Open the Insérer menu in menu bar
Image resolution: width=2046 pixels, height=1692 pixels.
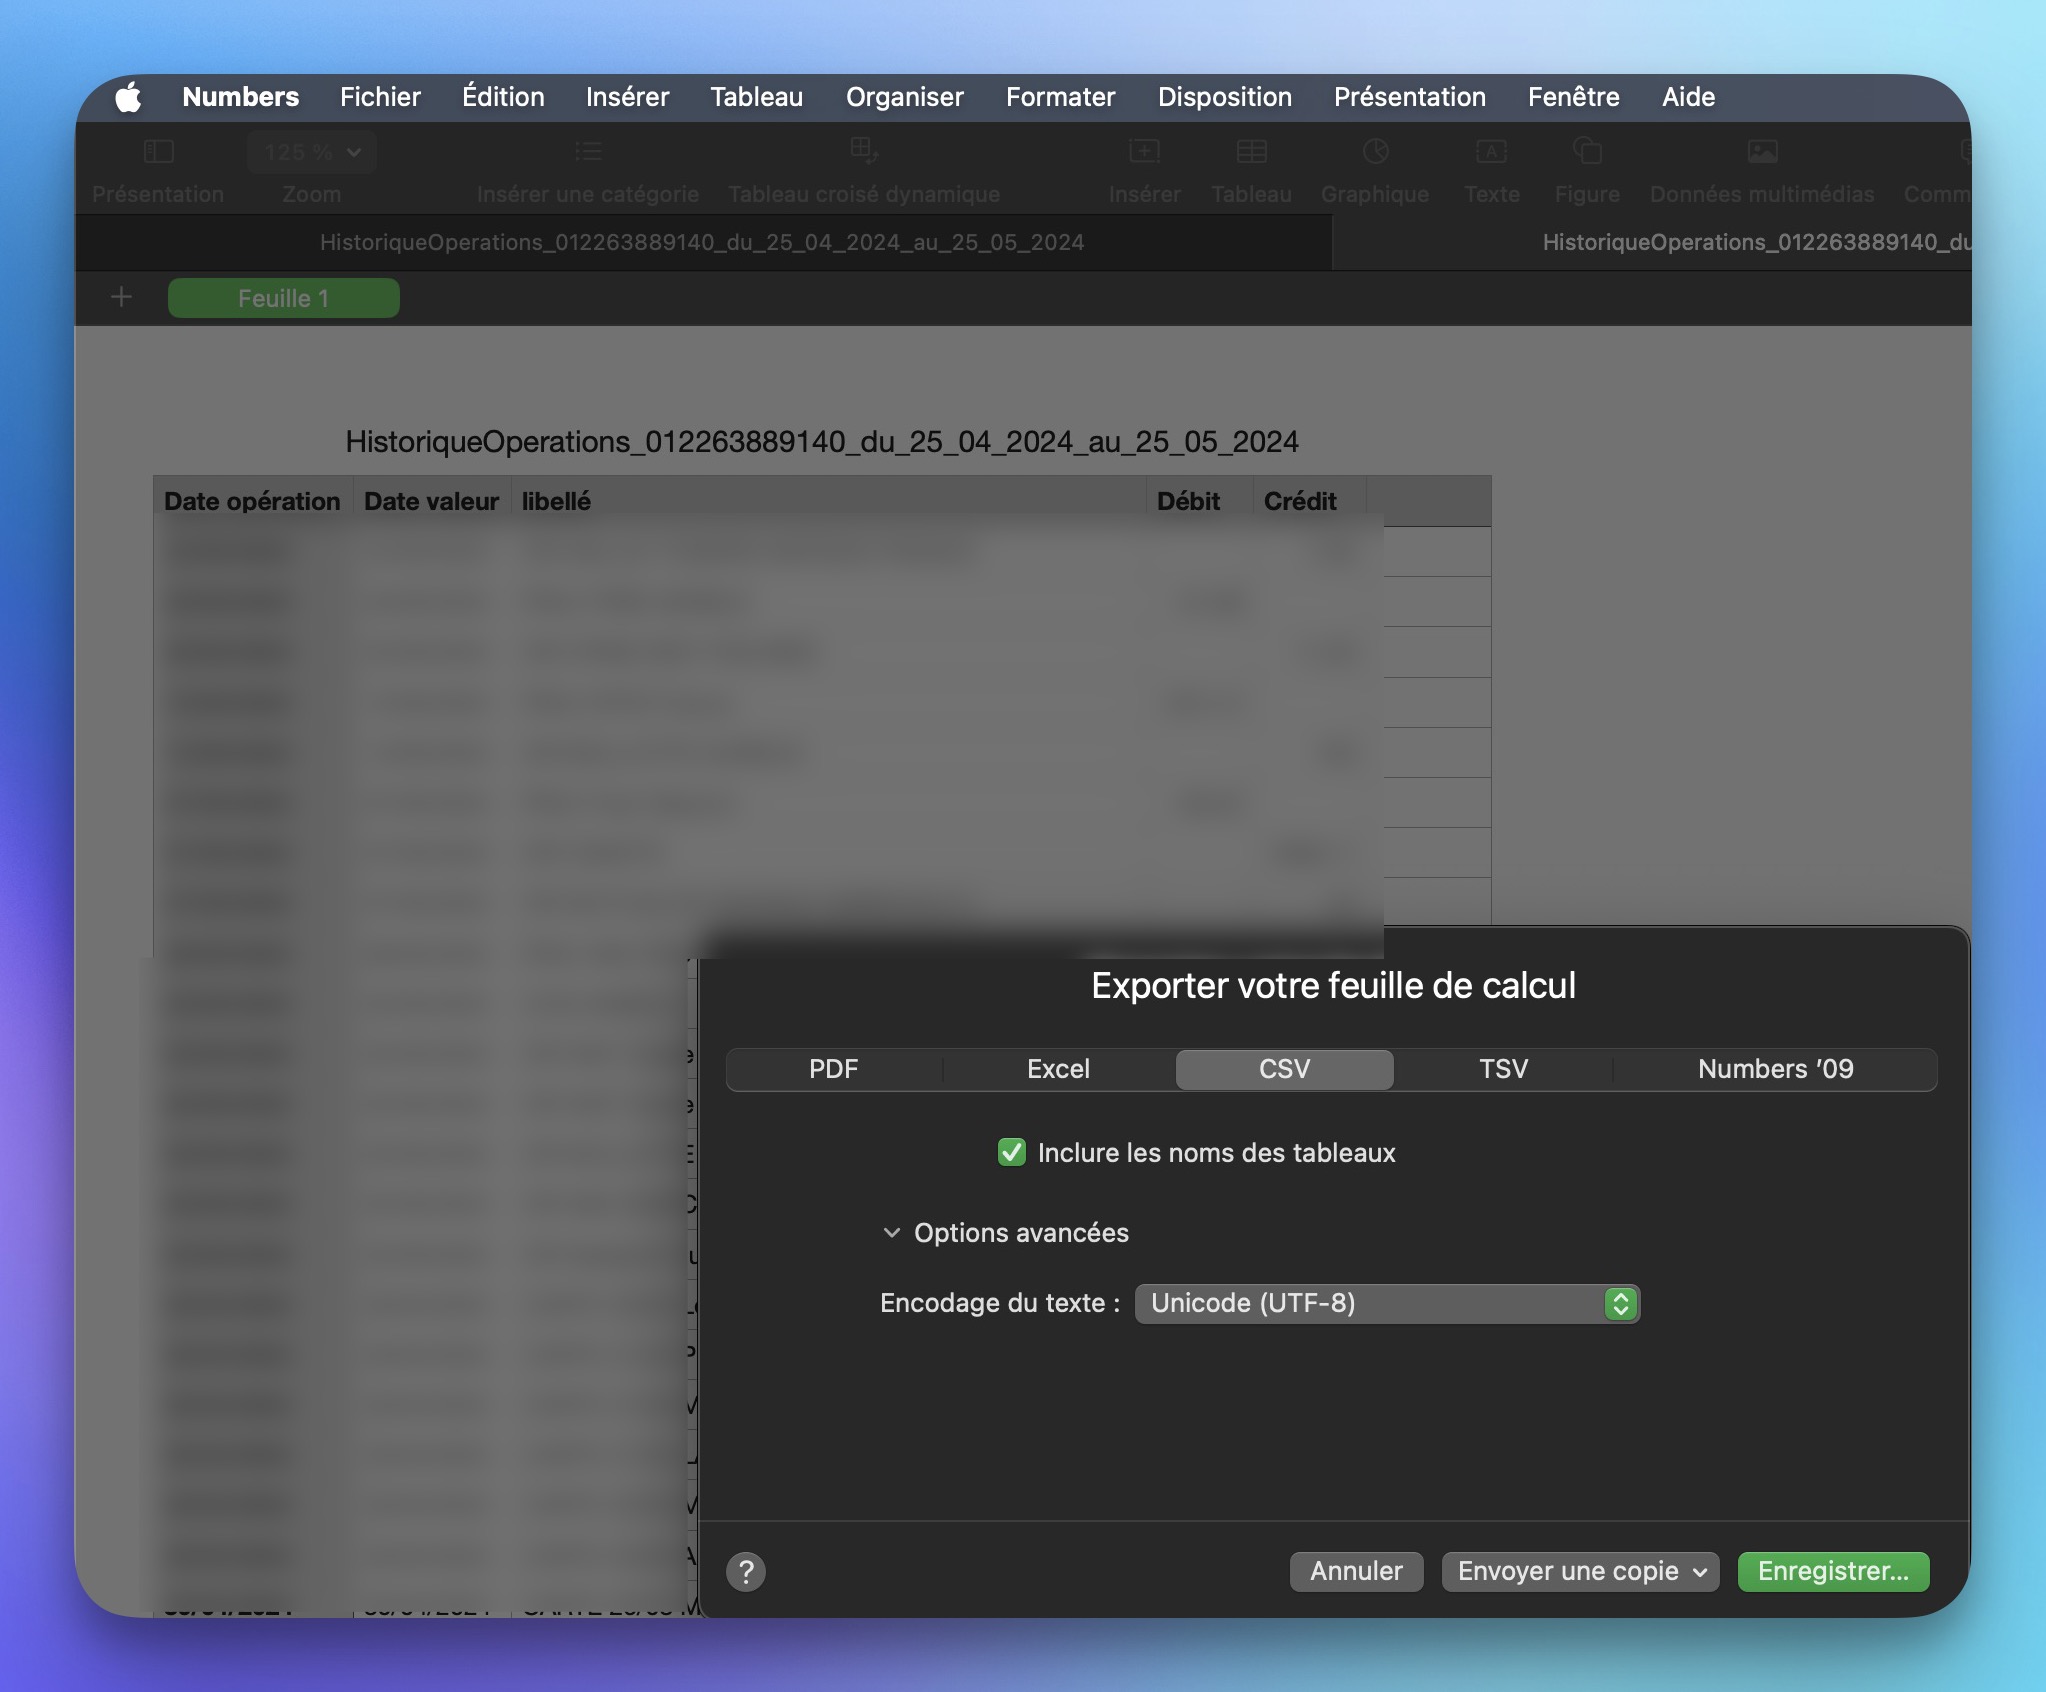pyautogui.click(x=627, y=97)
